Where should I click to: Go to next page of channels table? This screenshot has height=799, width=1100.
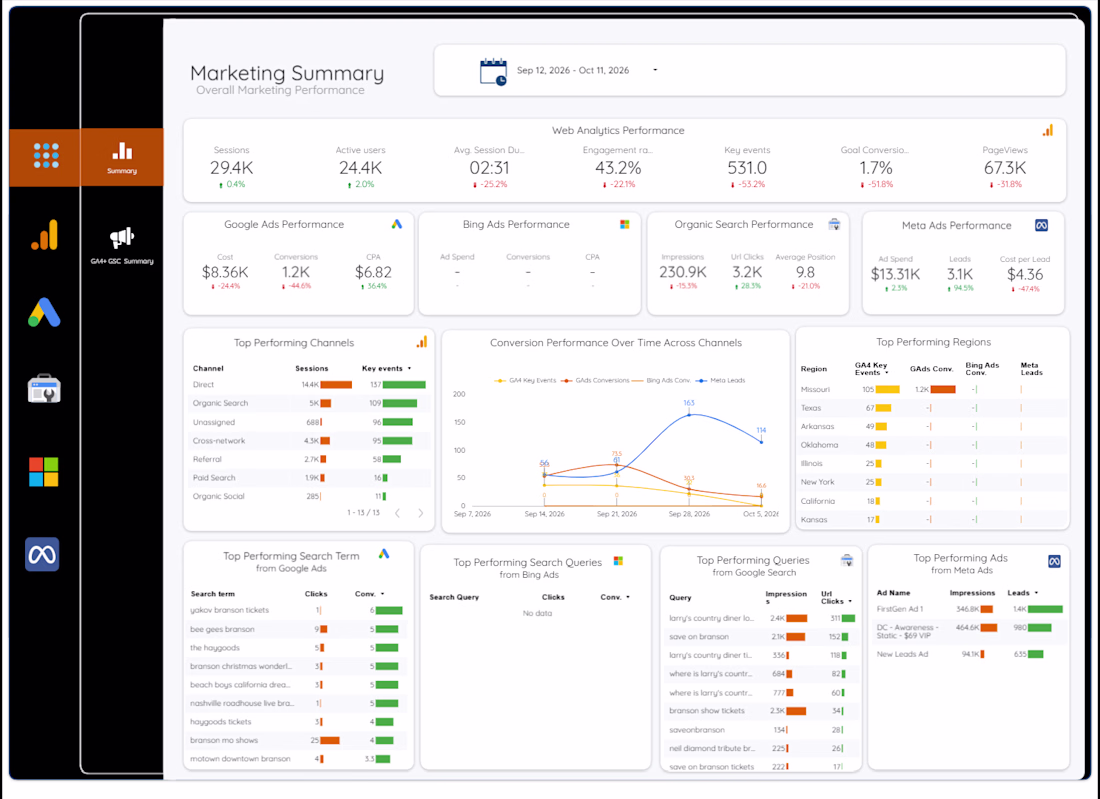click(x=421, y=513)
